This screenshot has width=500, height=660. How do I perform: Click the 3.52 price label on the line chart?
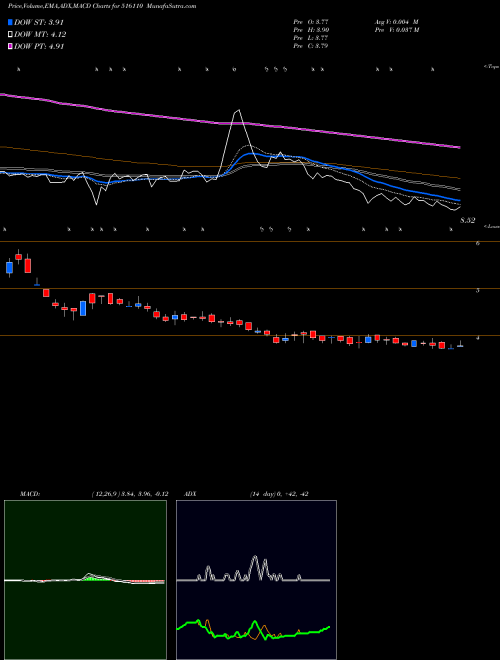point(468,220)
